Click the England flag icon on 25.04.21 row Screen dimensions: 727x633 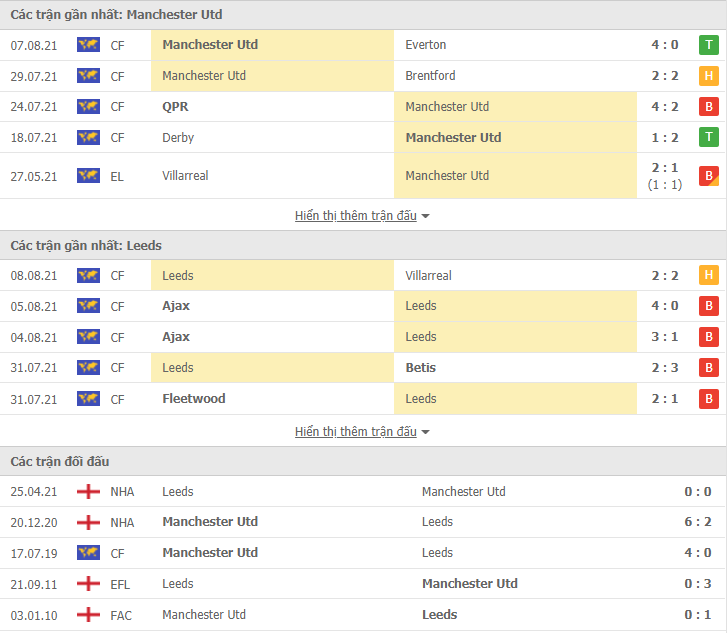(x=88, y=492)
